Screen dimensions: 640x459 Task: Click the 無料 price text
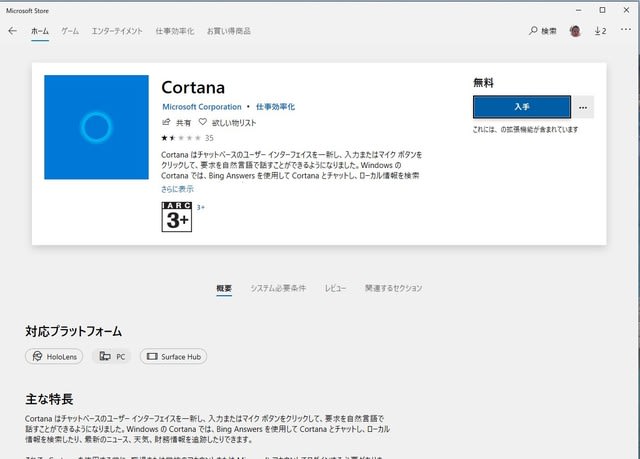pos(483,83)
